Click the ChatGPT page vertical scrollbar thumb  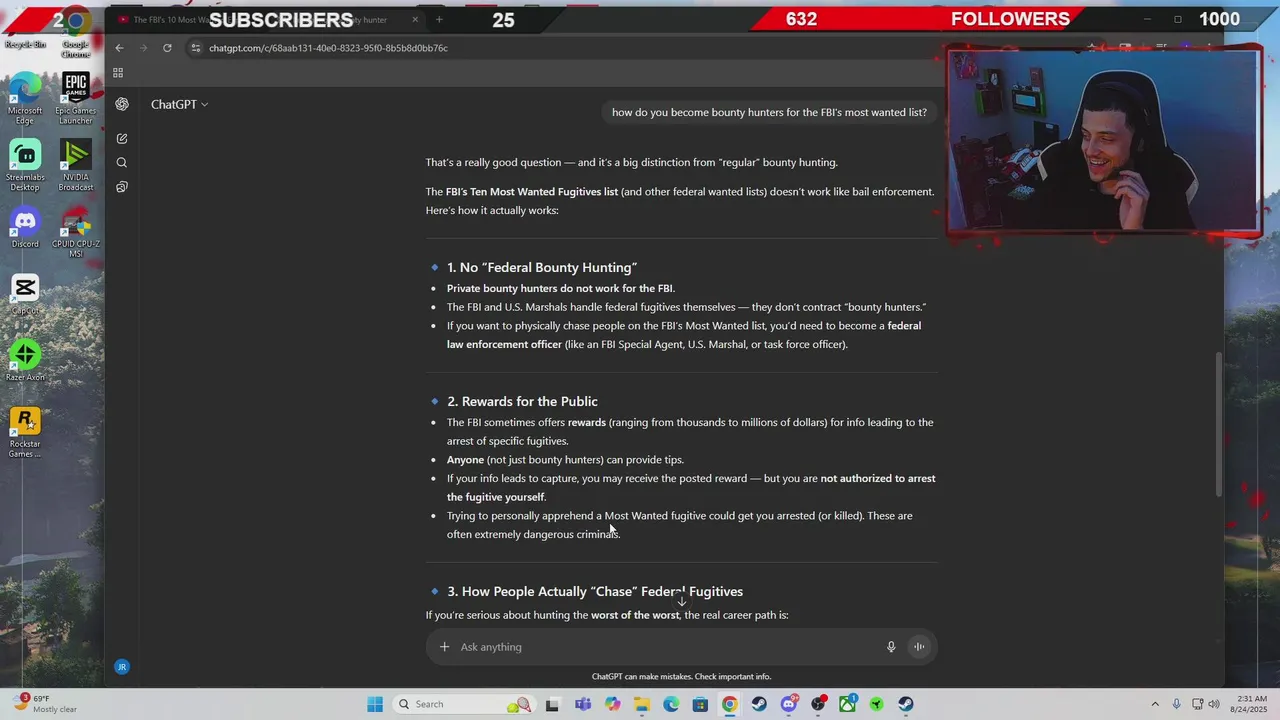click(x=1217, y=425)
